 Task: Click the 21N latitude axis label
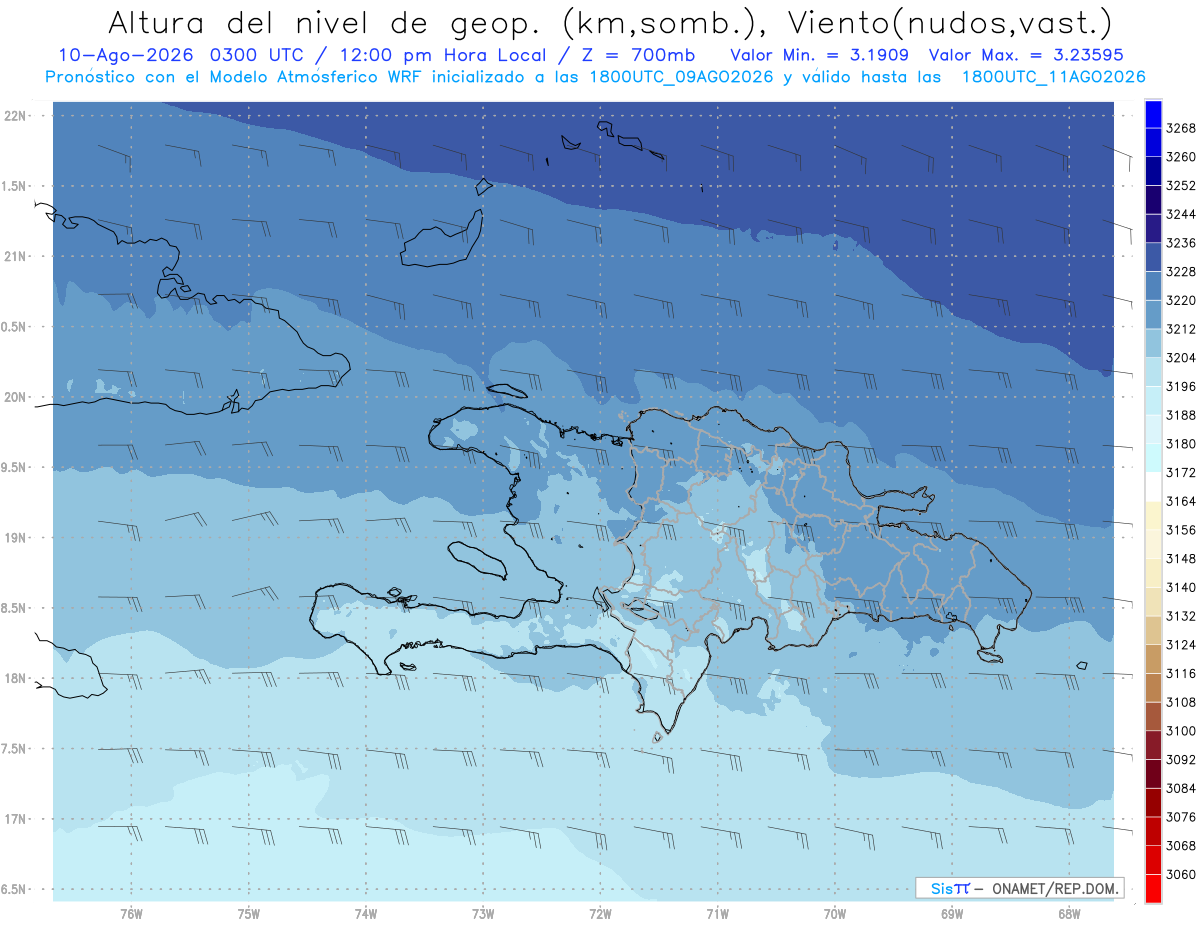(16, 256)
